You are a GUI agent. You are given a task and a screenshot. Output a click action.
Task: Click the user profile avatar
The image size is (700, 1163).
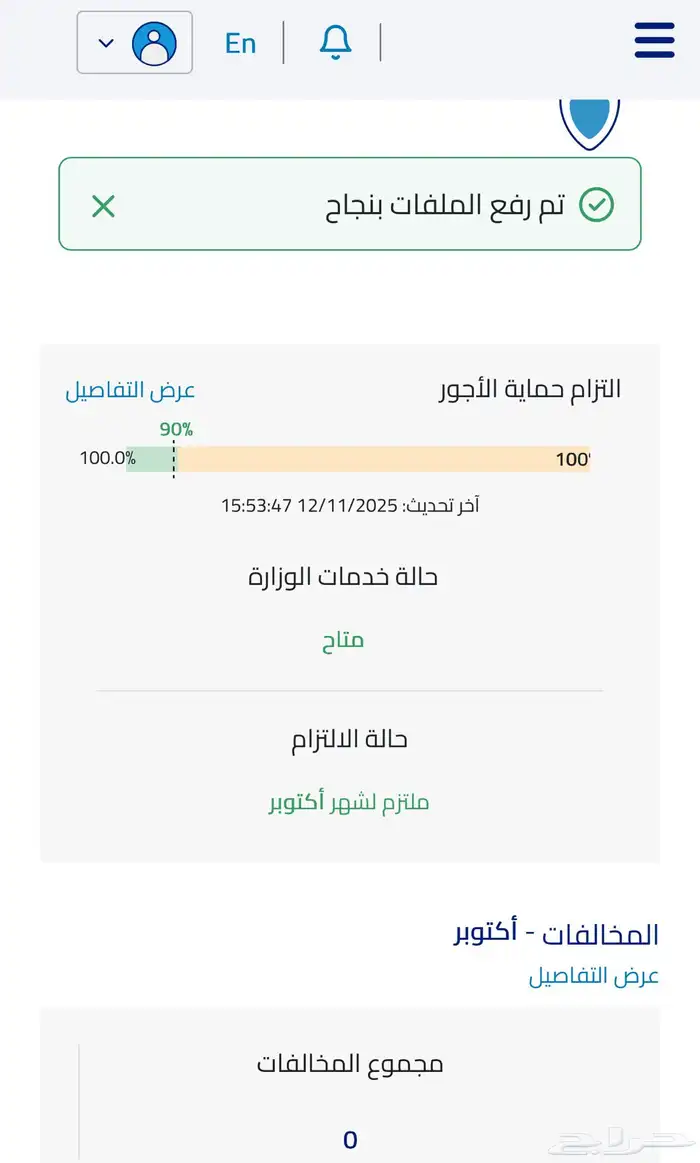click(x=154, y=42)
